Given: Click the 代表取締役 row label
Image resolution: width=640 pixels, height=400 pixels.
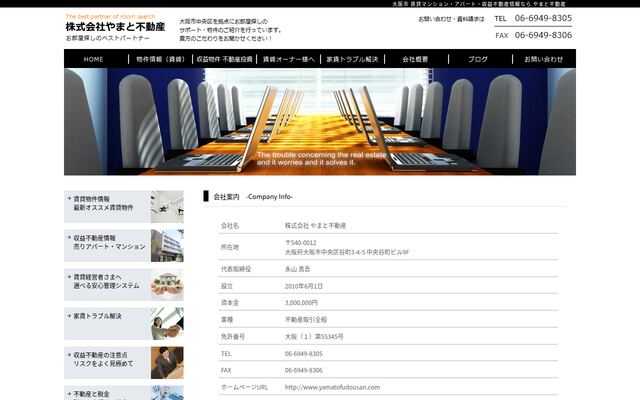Looking at the screenshot, I should click(x=236, y=269).
